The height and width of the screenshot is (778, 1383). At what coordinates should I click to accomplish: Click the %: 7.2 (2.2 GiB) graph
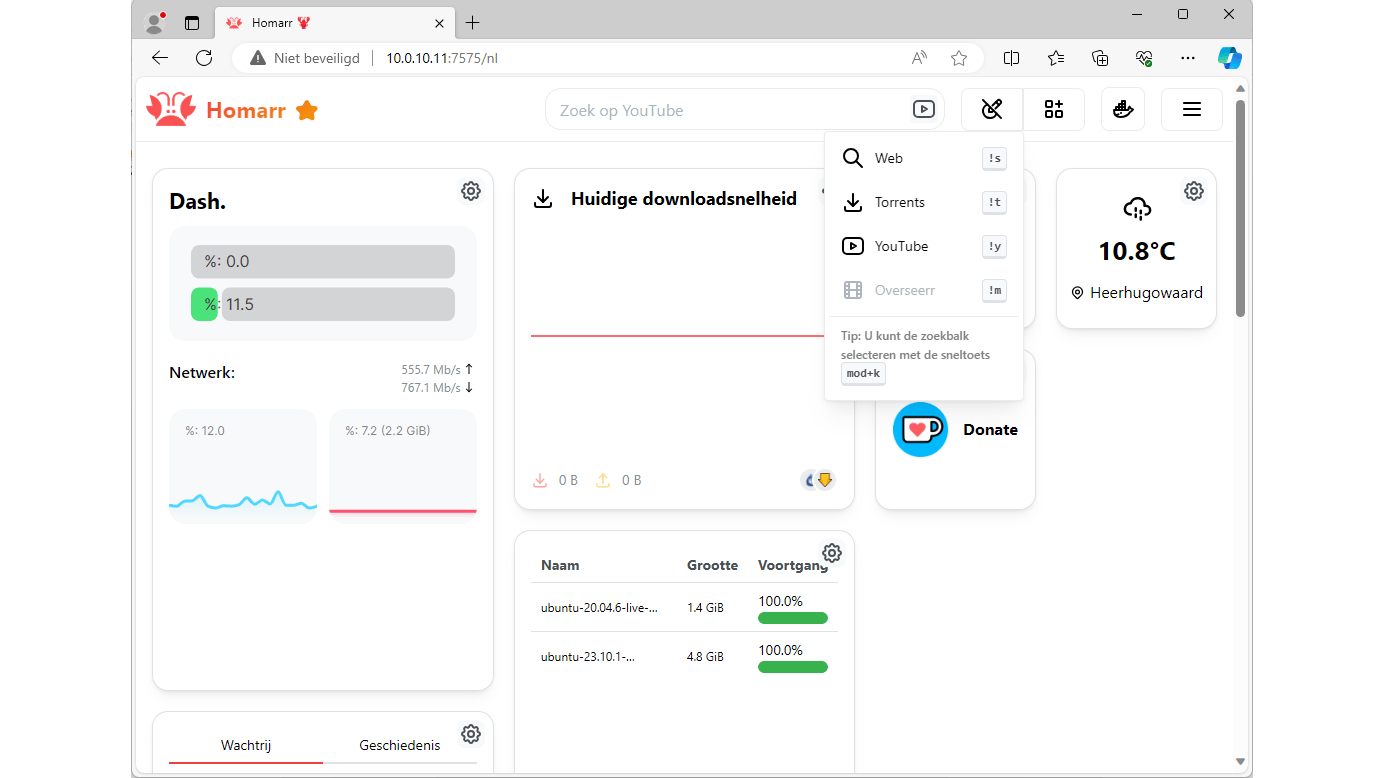[403, 466]
